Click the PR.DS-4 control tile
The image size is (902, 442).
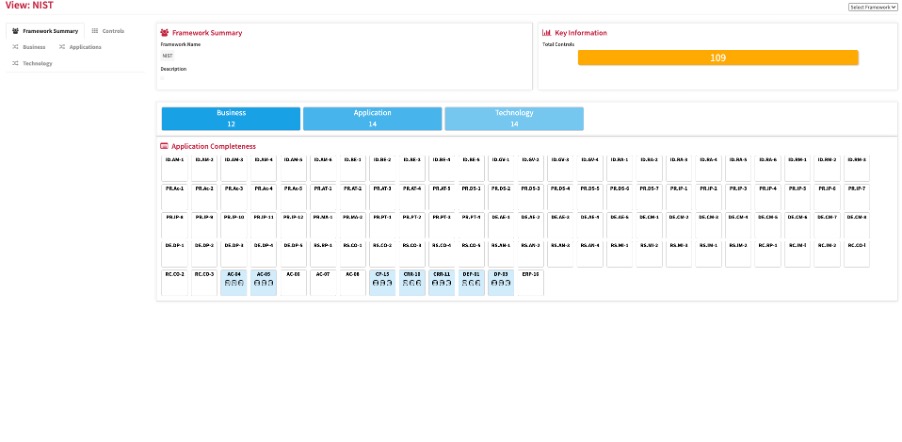coord(560,197)
